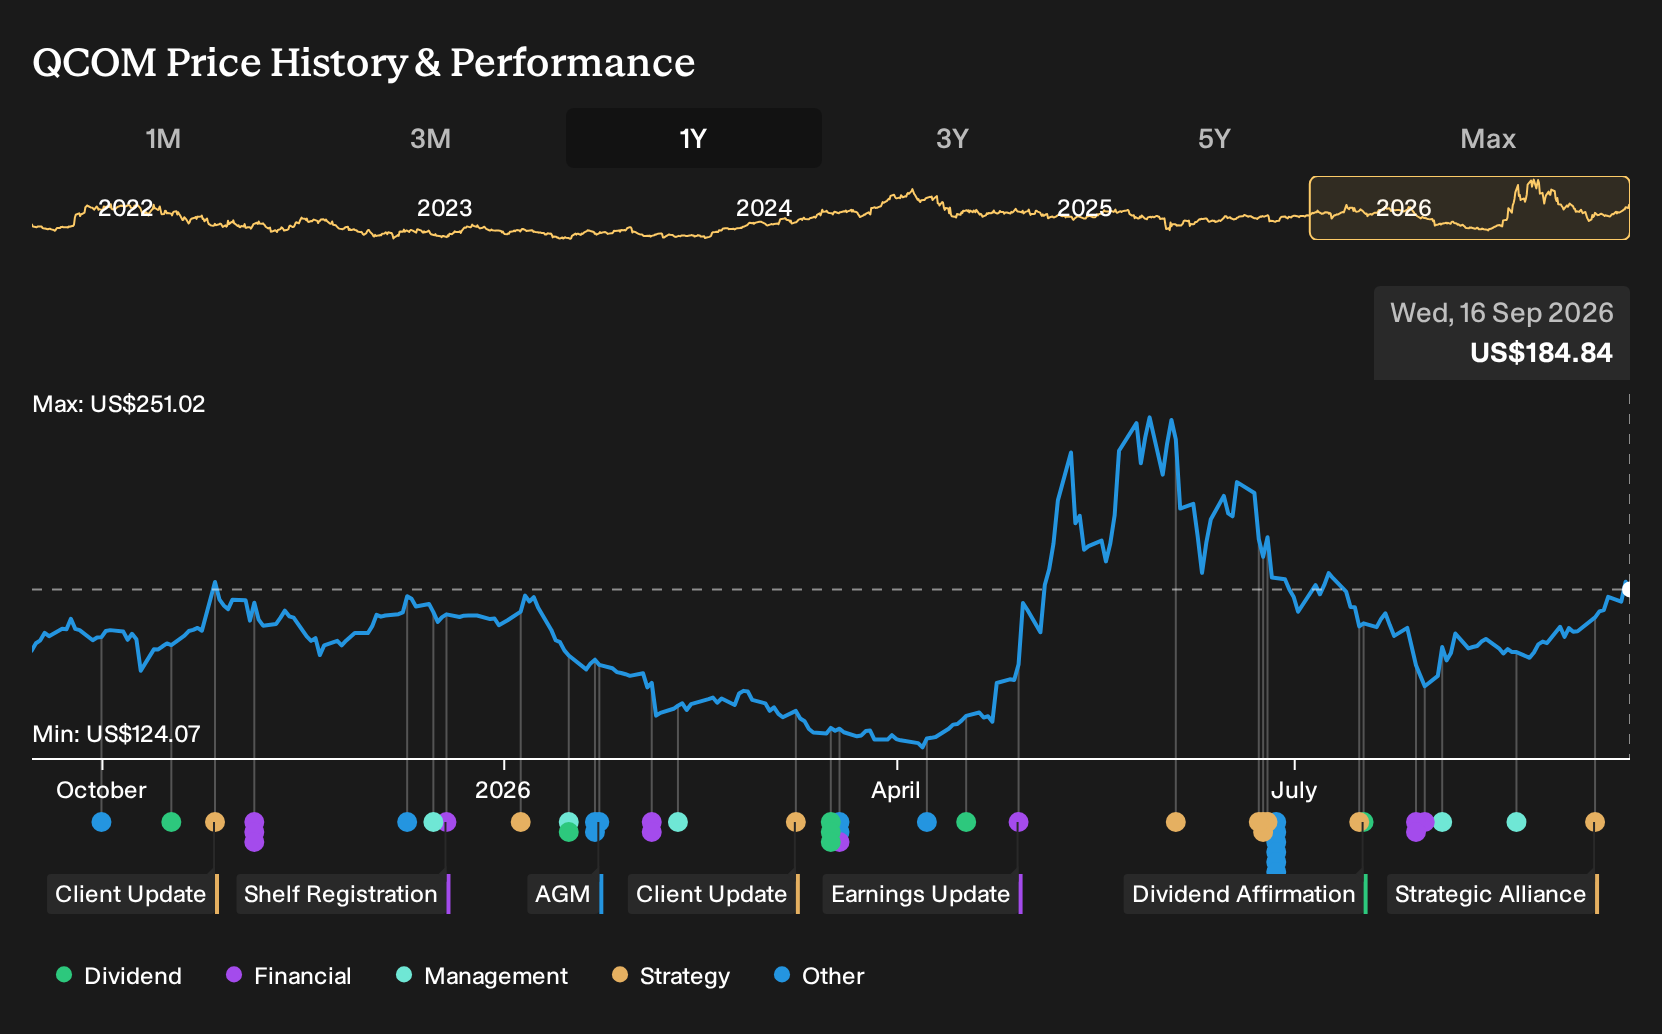Click the 2025 section of the overview chart
The image size is (1662, 1034).
click(1084, 208)
